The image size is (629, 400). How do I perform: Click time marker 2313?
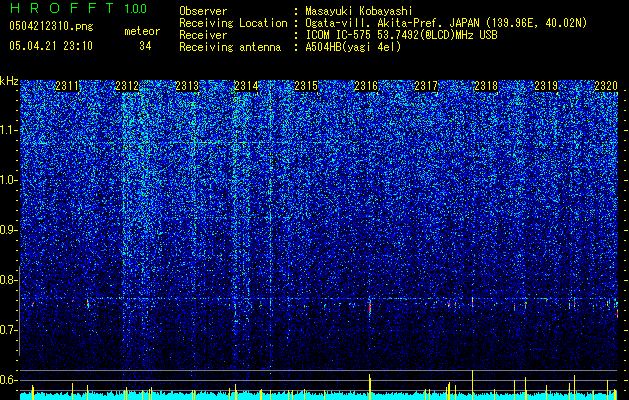[187, 86]
